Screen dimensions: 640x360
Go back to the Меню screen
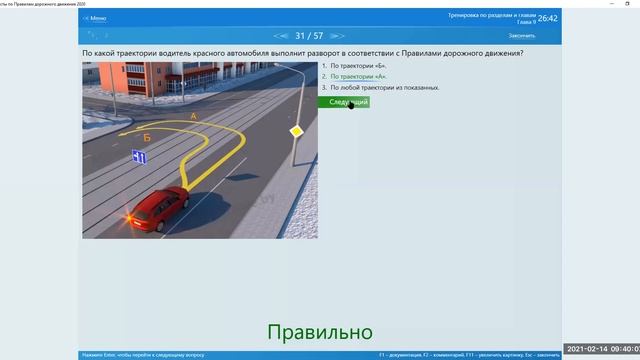pos(95,18)
